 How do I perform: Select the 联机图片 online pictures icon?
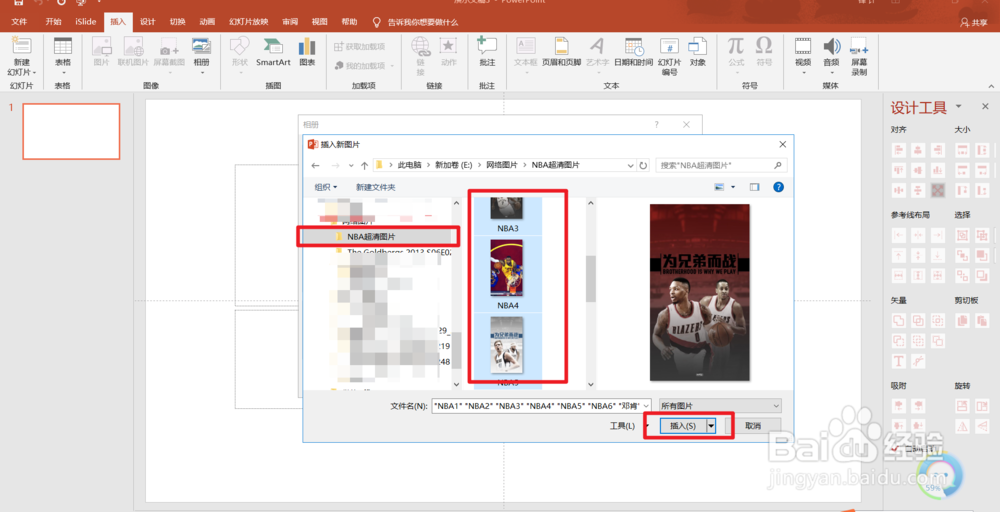pos(133,52)
